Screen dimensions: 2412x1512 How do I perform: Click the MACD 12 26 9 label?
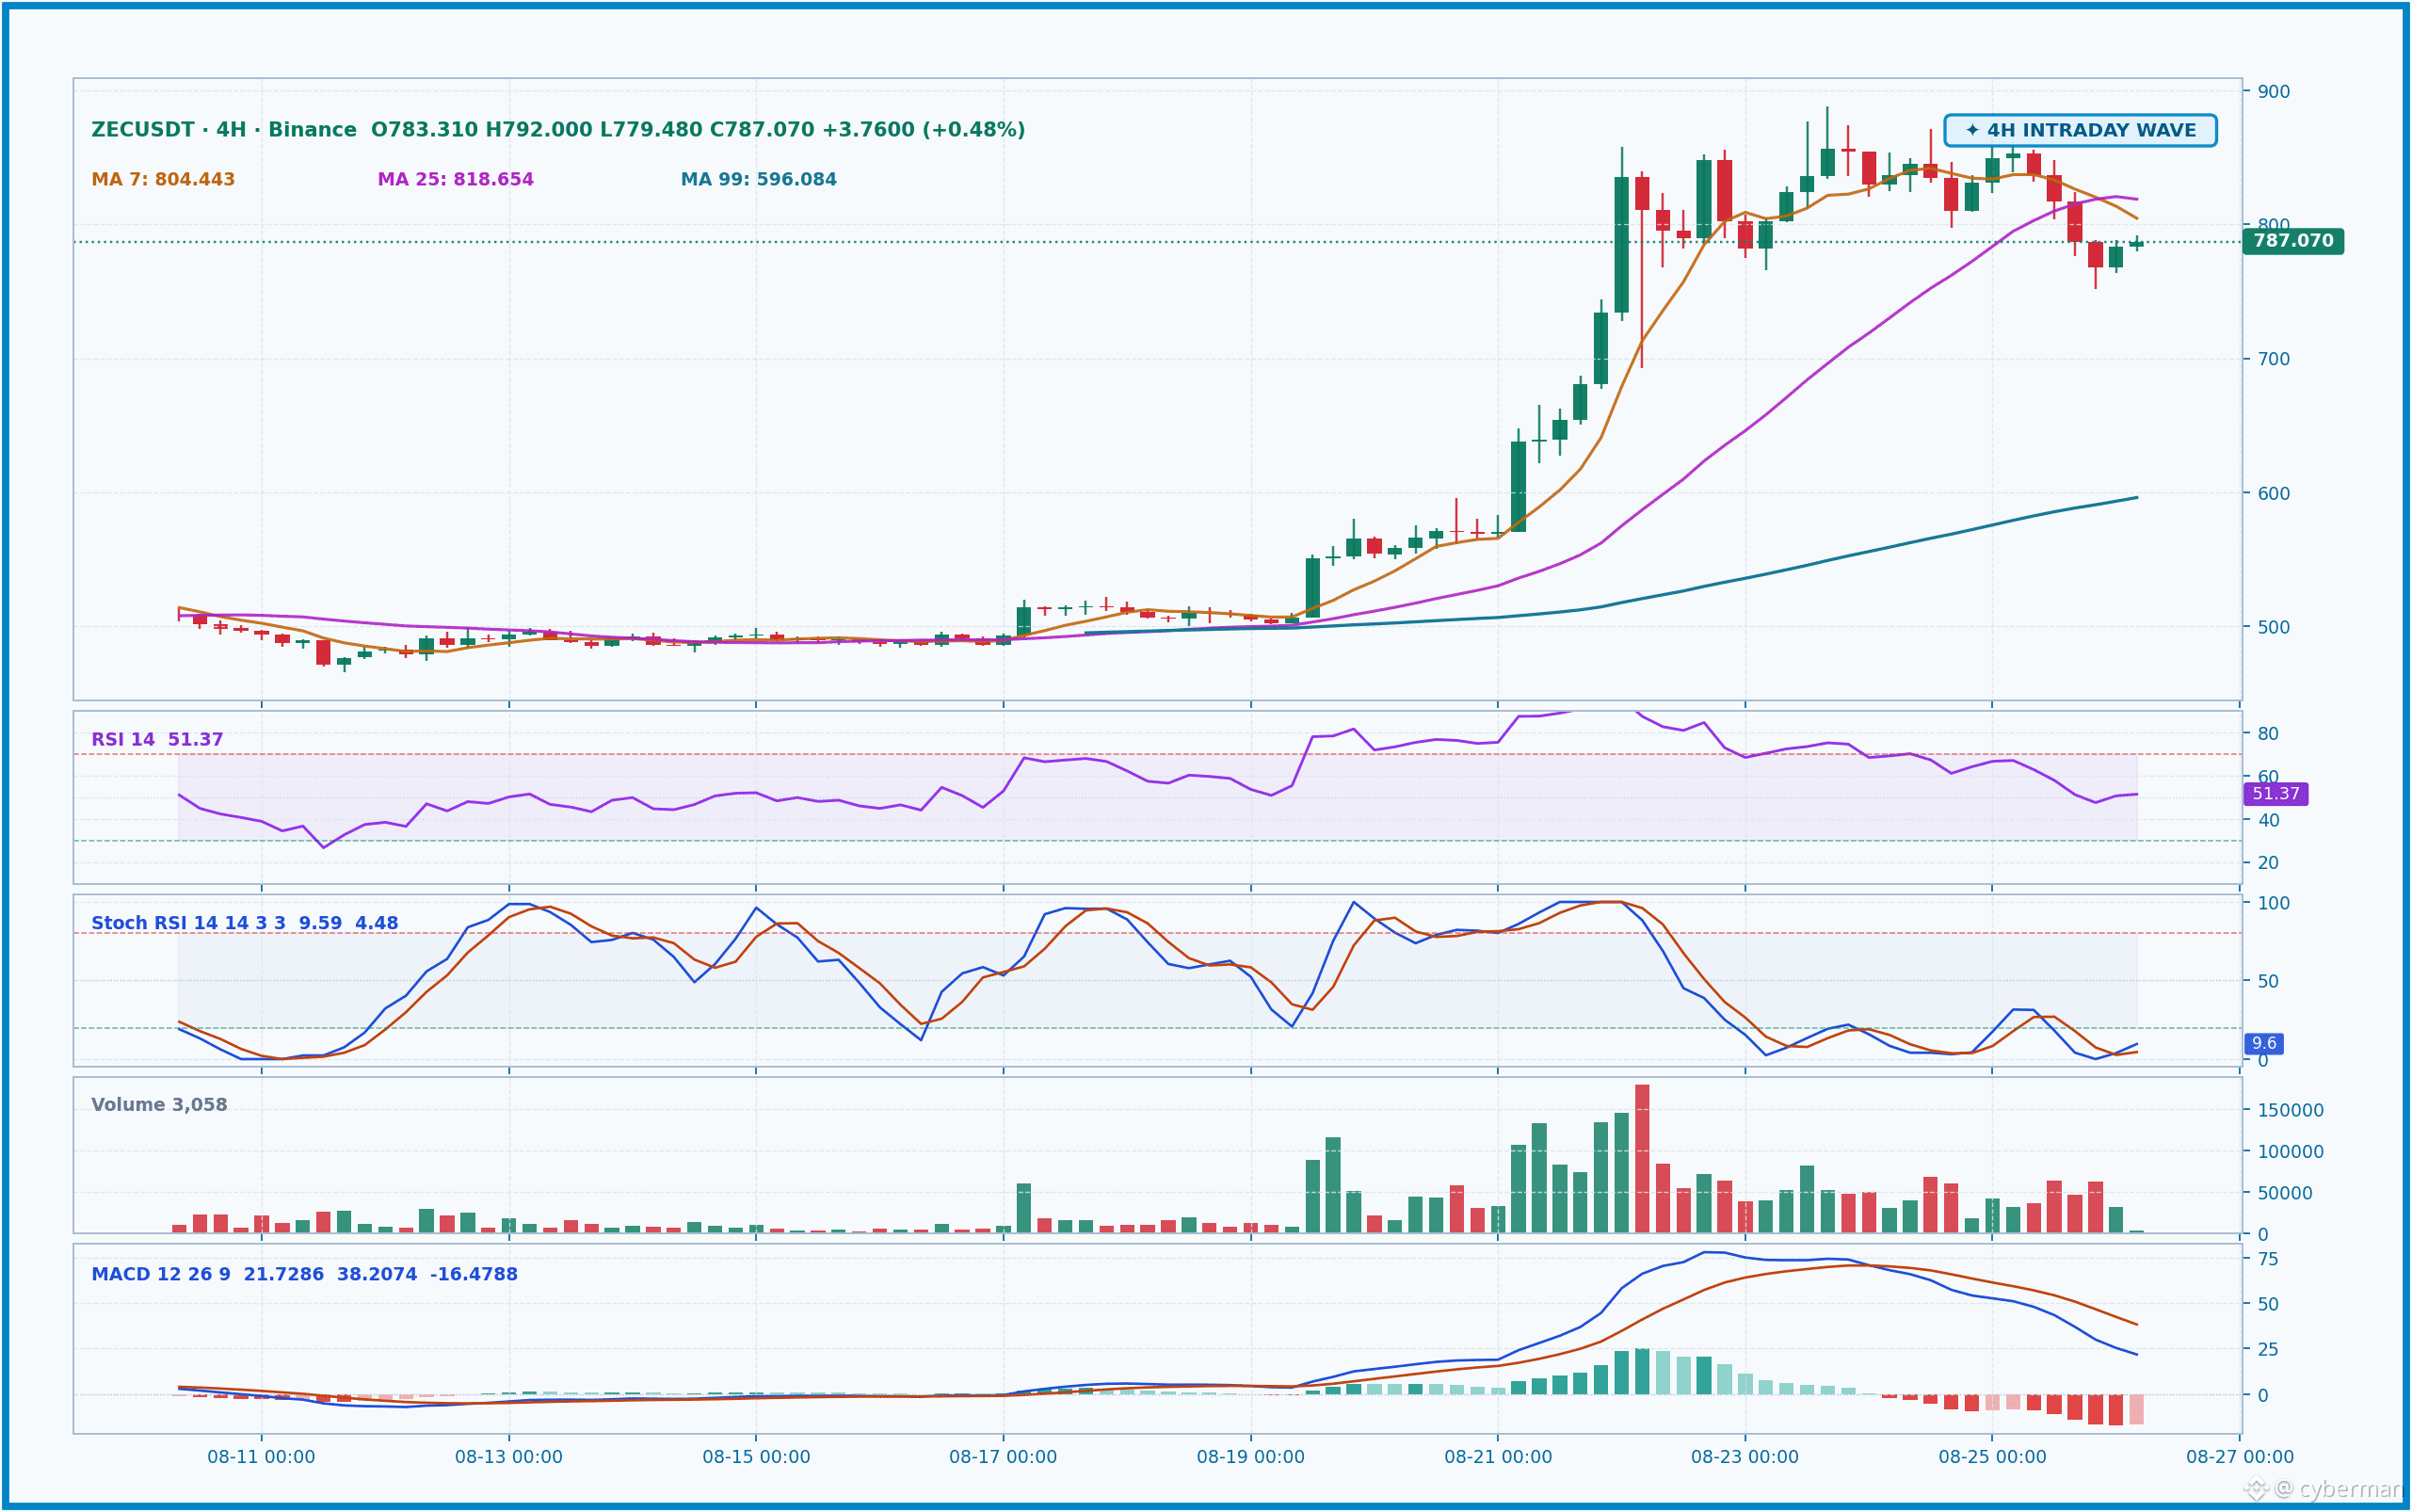point(161,1274)
